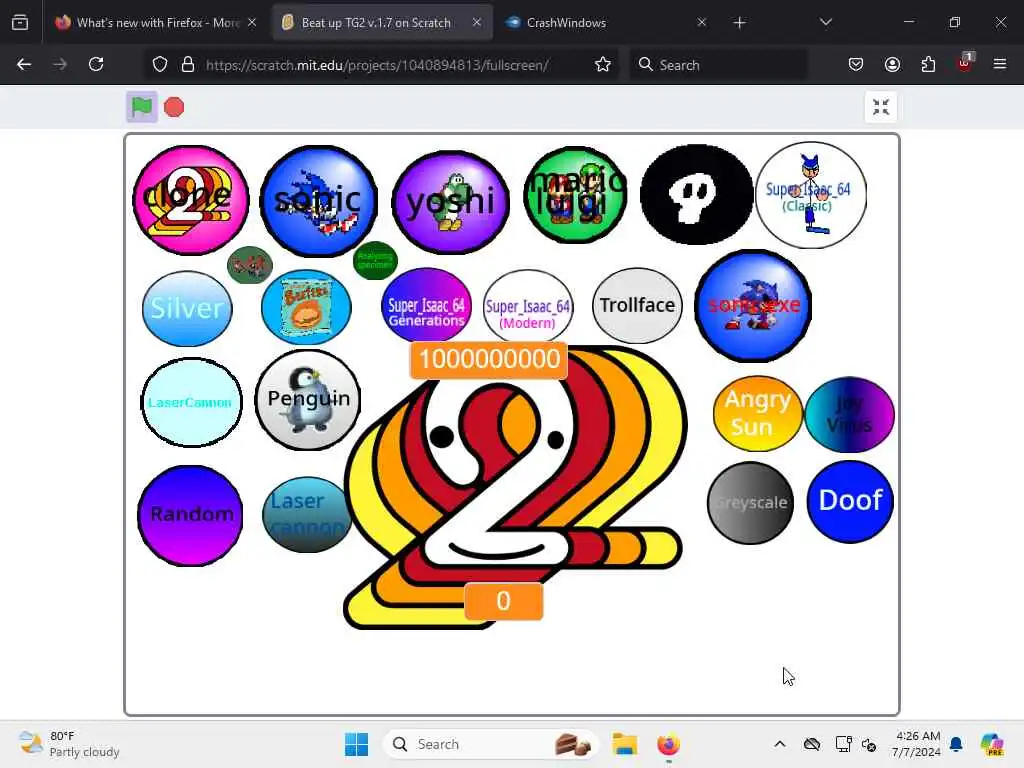Apply the Virus gradient button
Image resolution: width=1024 pixels, height=768 pixels.
[850, 415]
